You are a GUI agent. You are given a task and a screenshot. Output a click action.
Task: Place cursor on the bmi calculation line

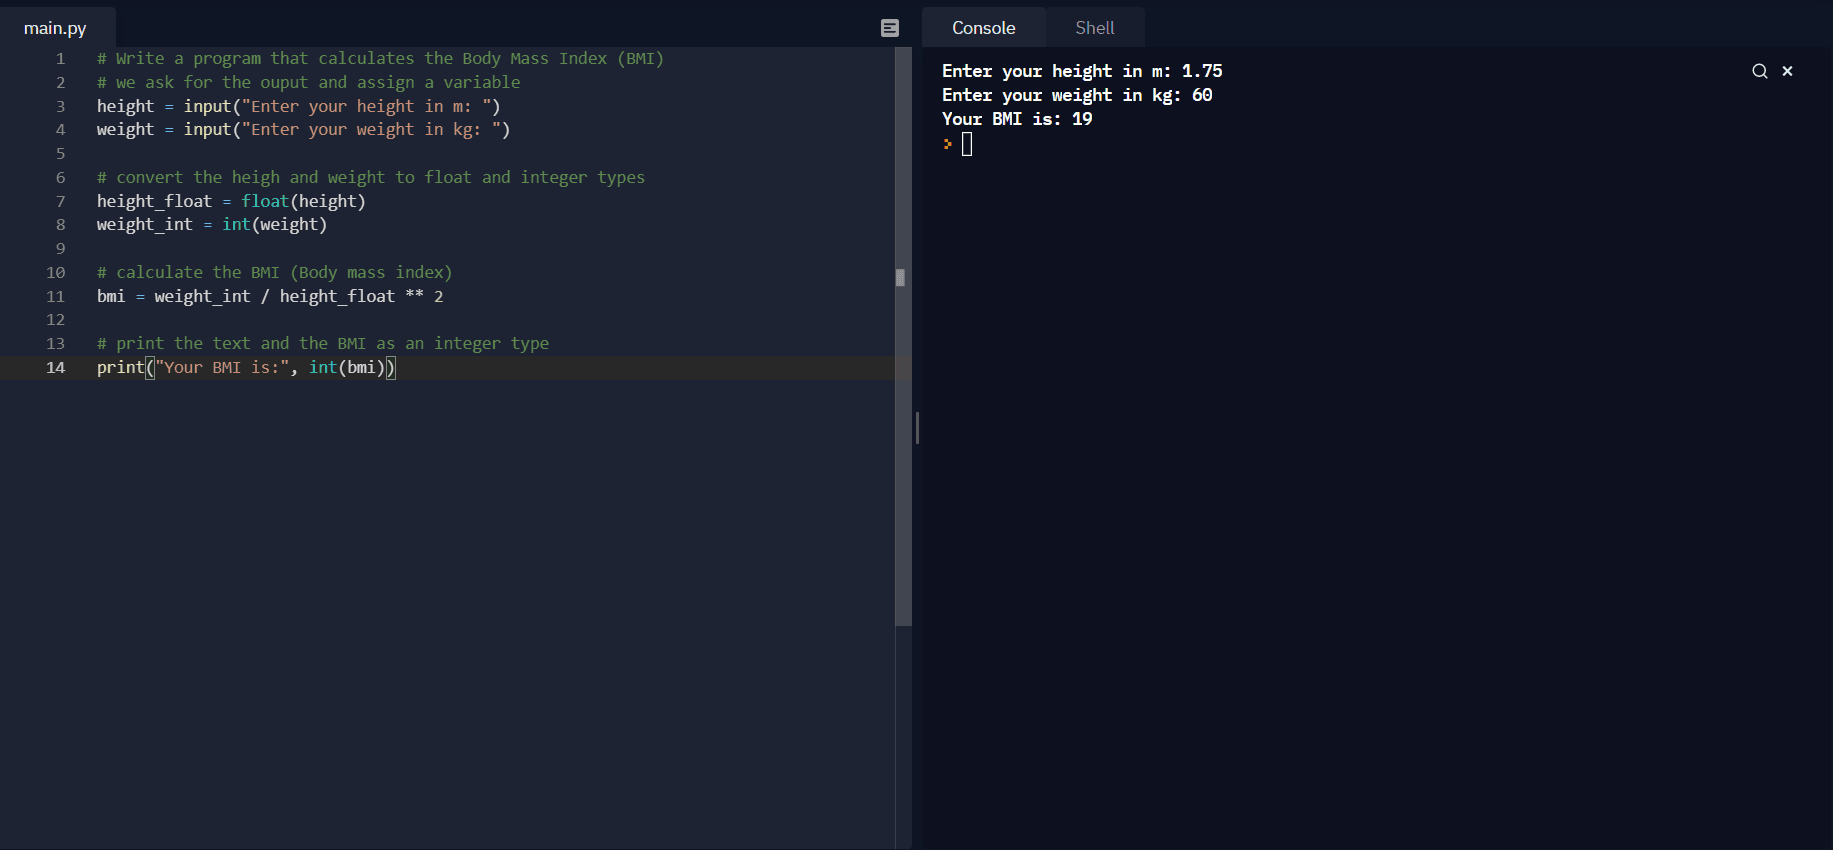(270, 296)
